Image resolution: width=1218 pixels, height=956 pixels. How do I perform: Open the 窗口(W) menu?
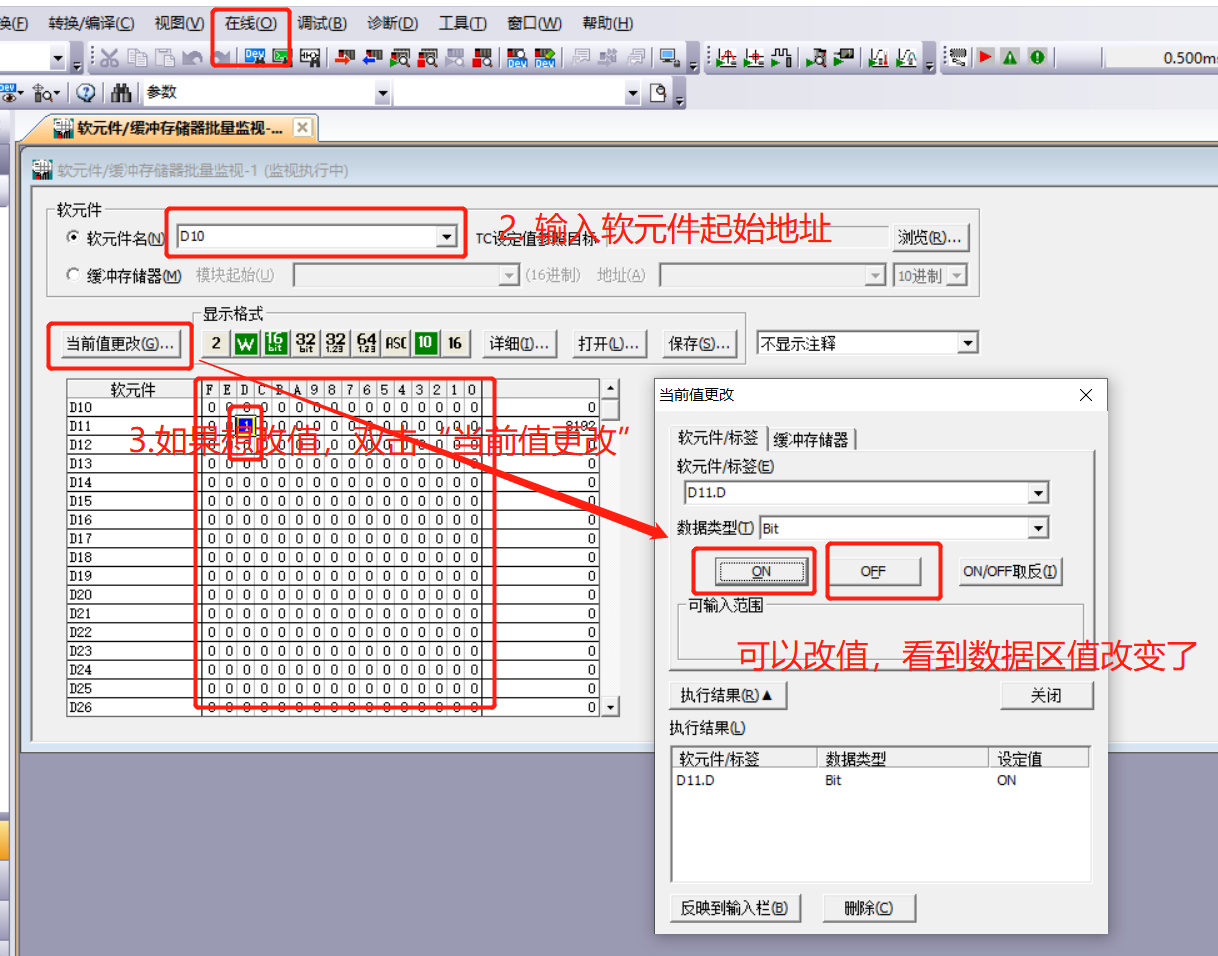535,23
